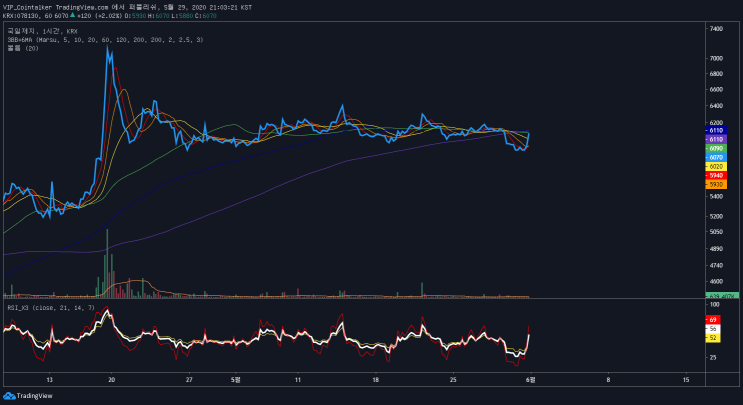Select the blue 6070 current price label
The image size is (743, 405).
click(x=716, y=157)
